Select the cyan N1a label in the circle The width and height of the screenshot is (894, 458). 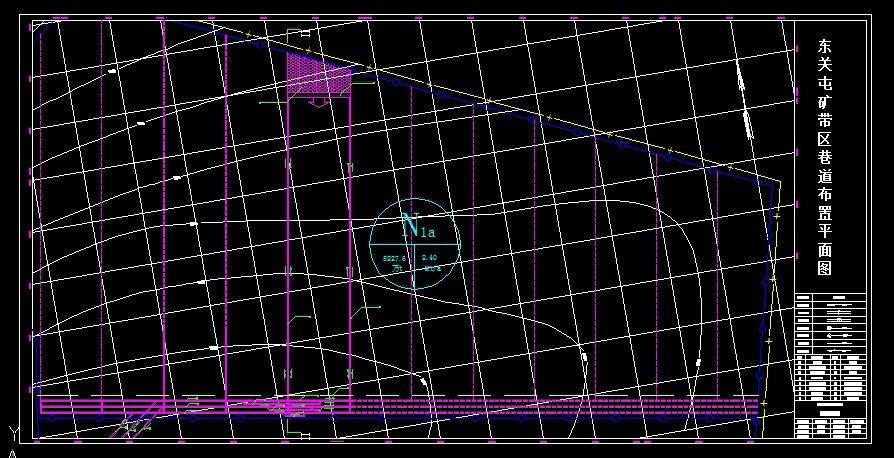[418, 226]
